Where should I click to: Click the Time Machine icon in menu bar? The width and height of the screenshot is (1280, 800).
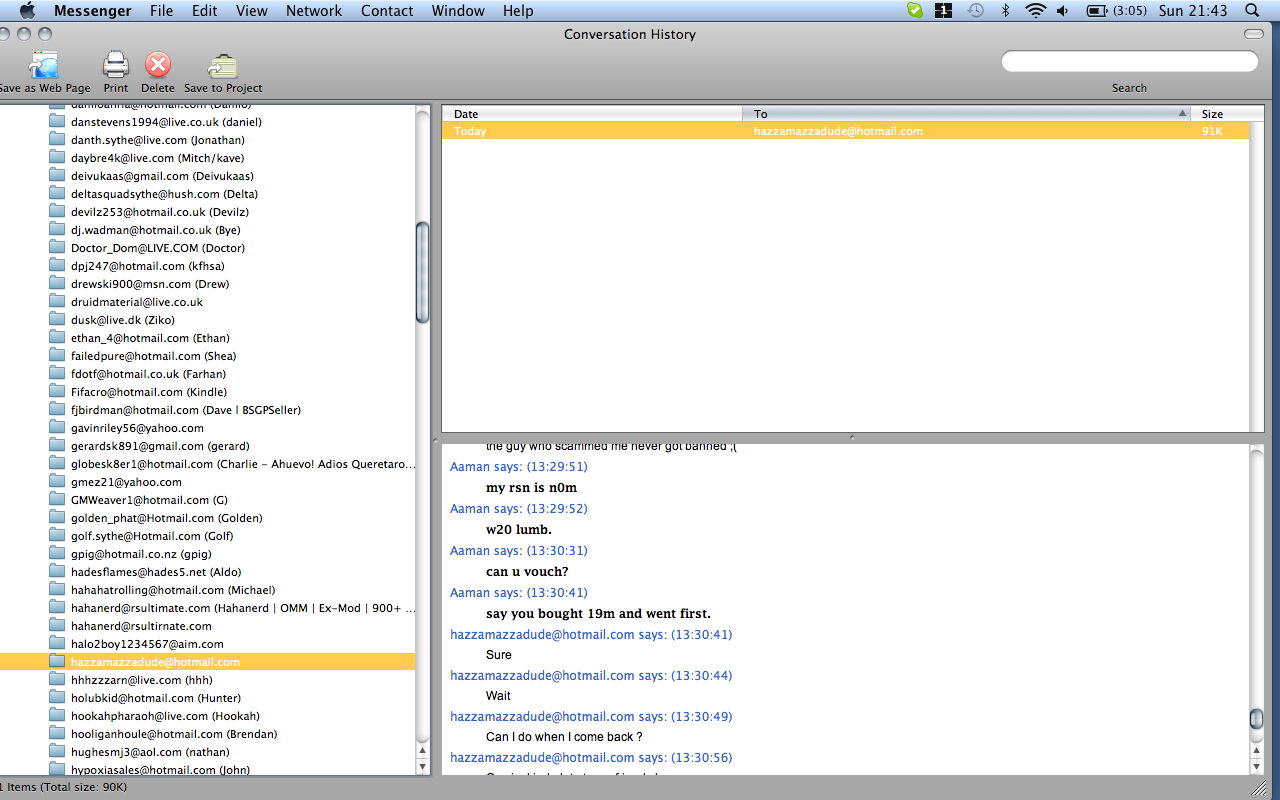tap(975, 11)
